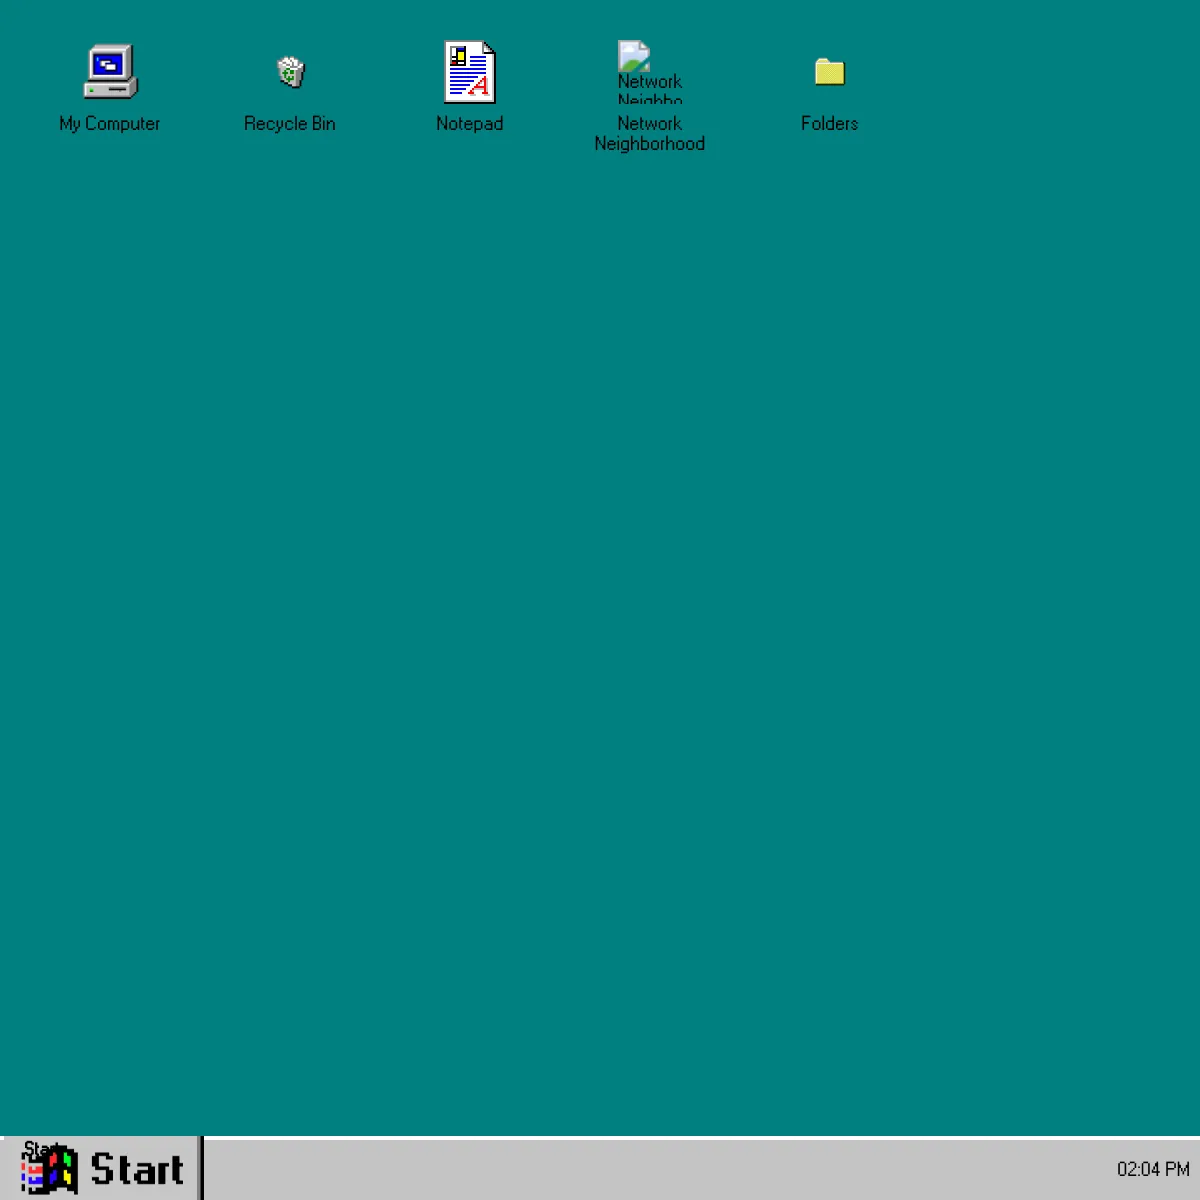Click the Notepad label under its icon
Viewport: 1200px width, 1200px height.
(x=470, y=124)
